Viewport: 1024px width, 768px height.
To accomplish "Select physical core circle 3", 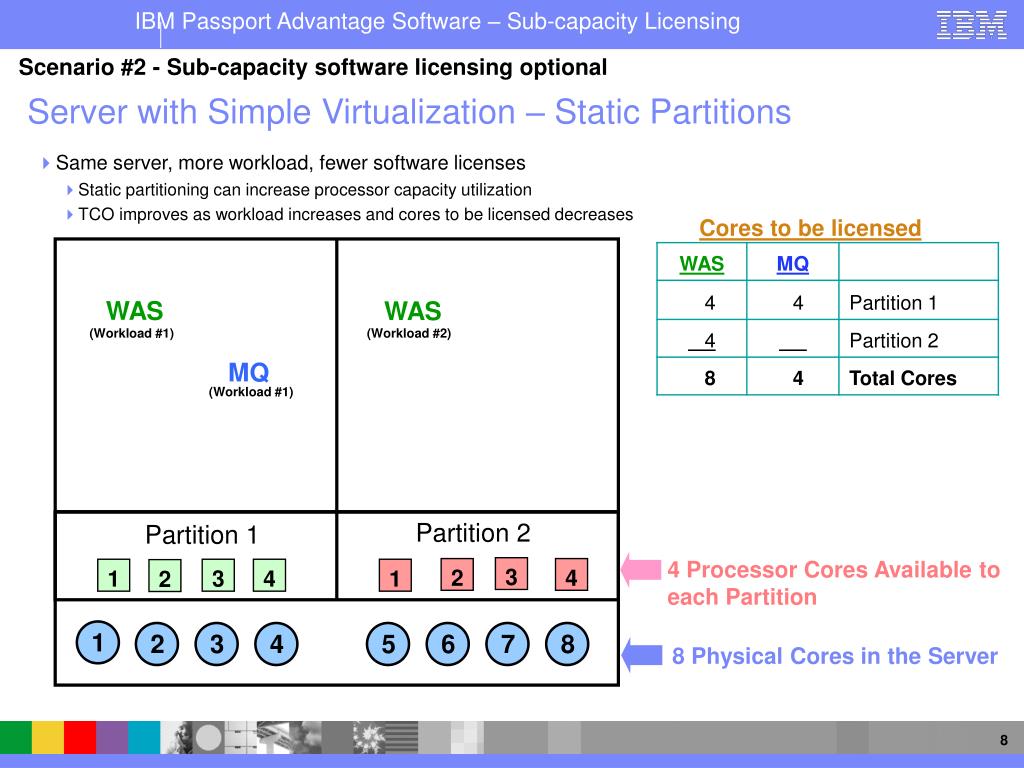I will [217, 644].
